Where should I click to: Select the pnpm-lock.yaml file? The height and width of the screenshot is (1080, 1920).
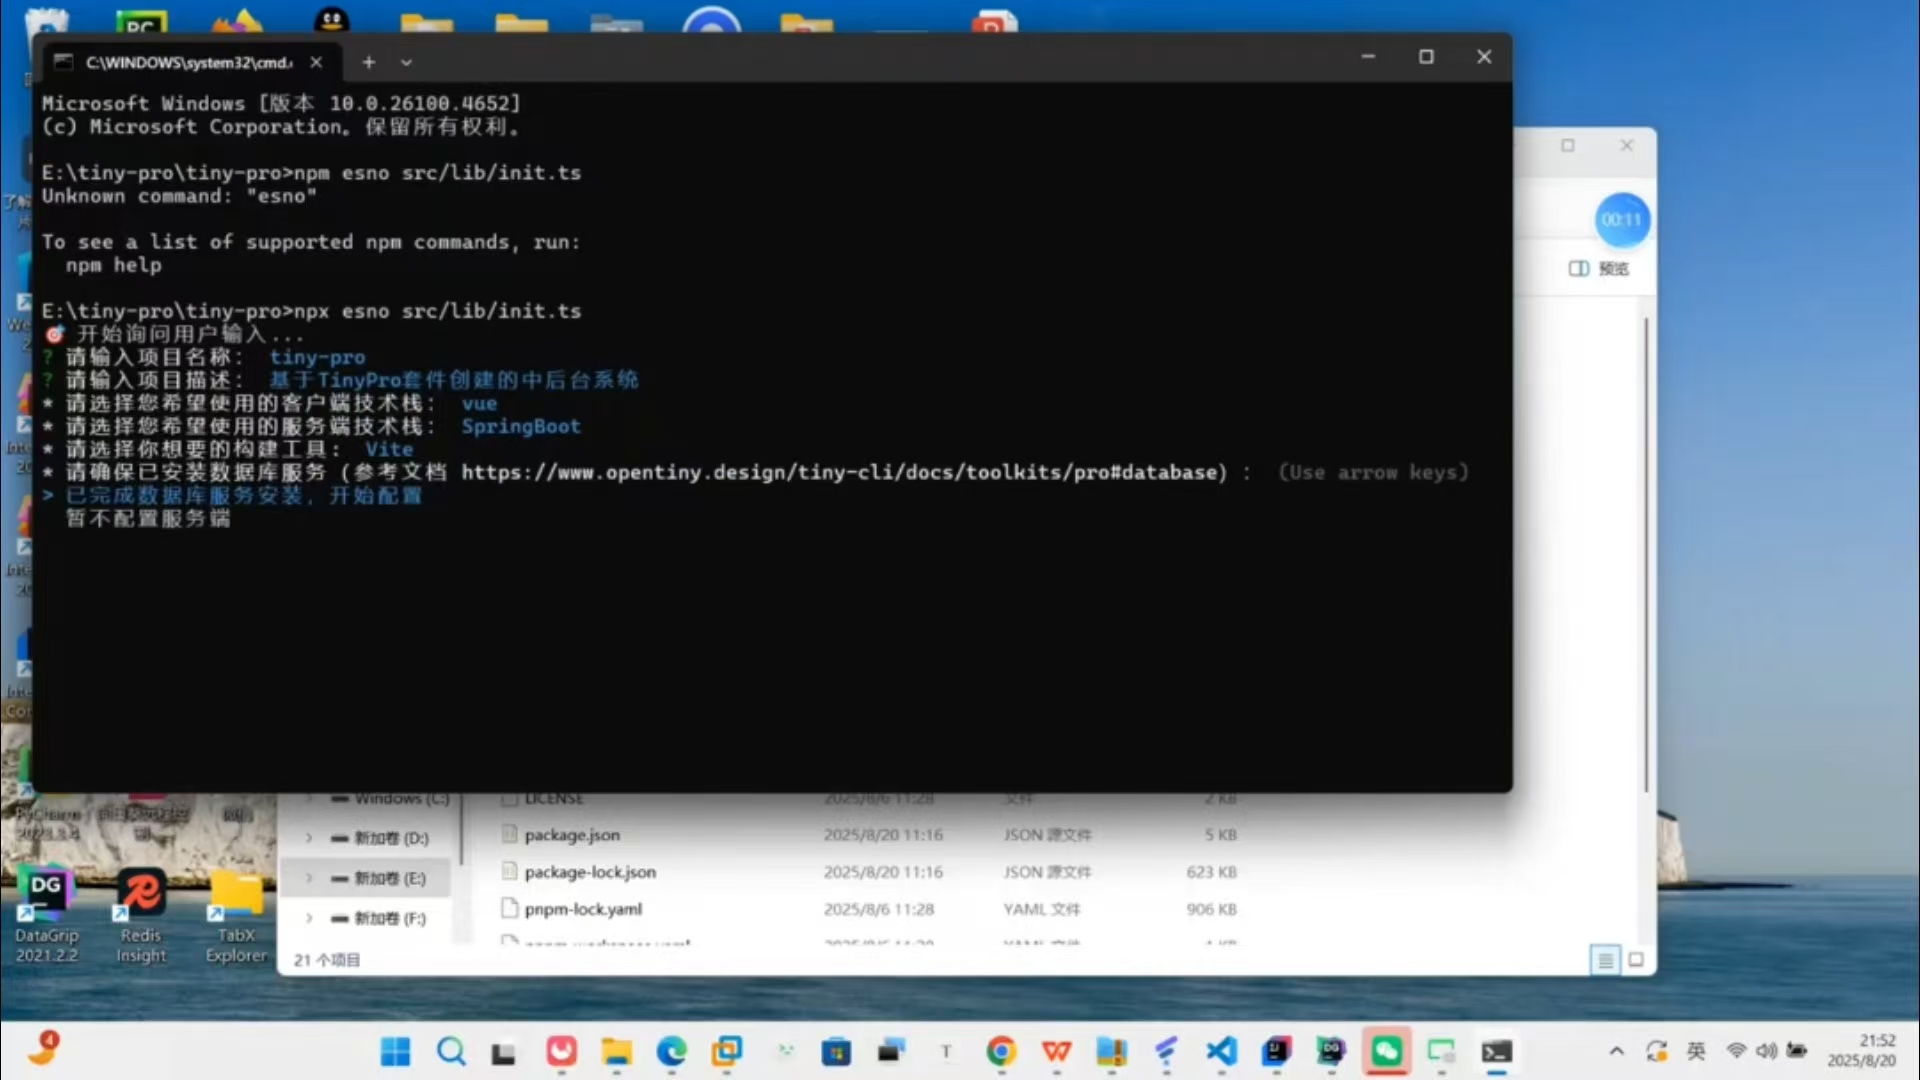(x=582, y=909)
